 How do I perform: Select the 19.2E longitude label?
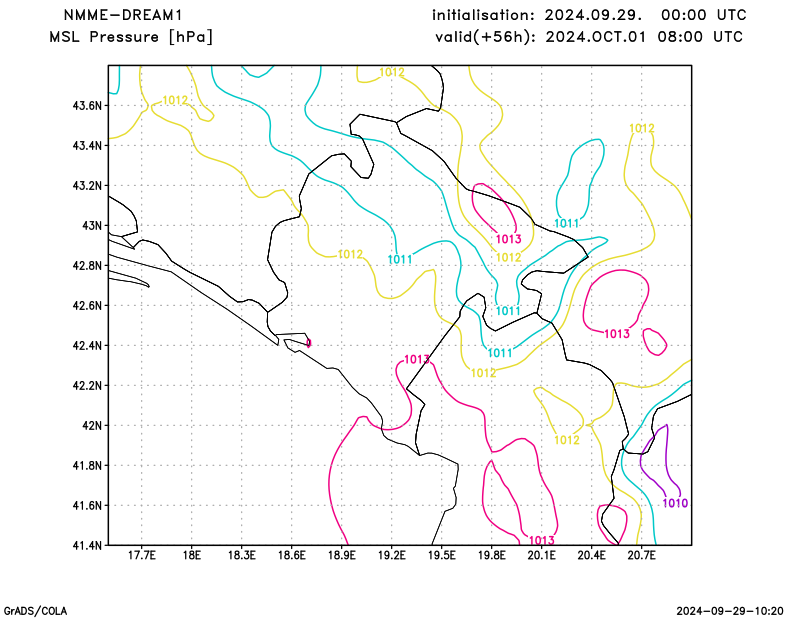click(391, 555)
